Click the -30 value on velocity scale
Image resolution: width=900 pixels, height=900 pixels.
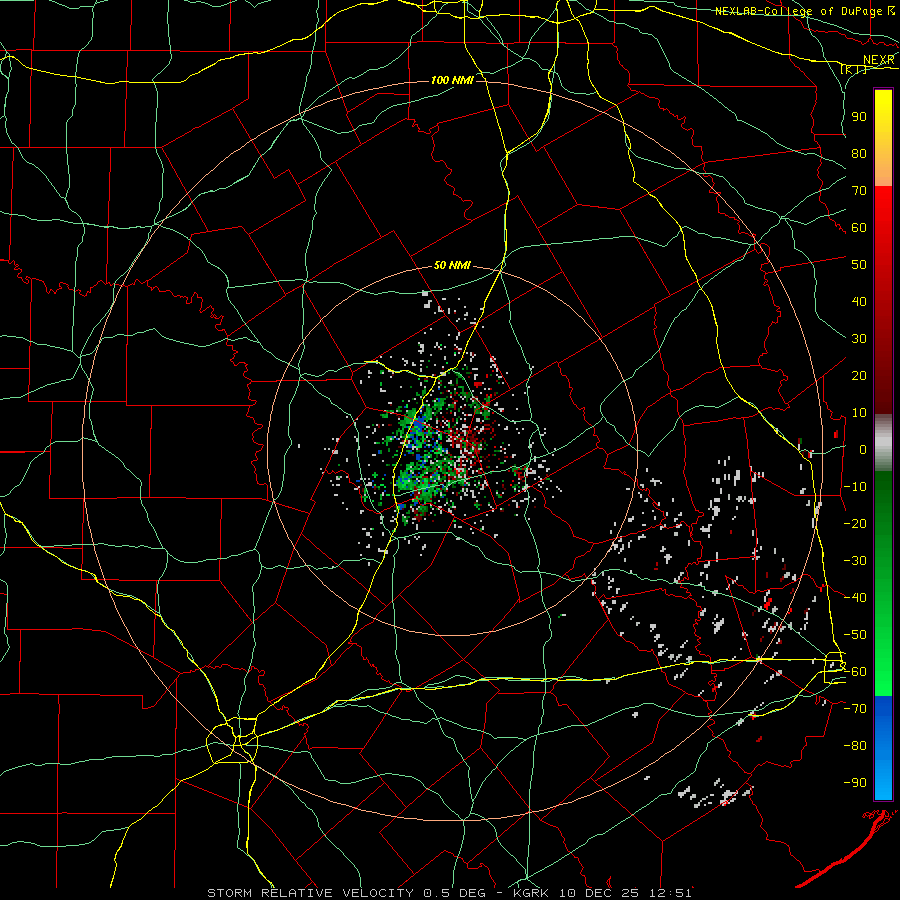pyautogui.click(x=855, y=561)
